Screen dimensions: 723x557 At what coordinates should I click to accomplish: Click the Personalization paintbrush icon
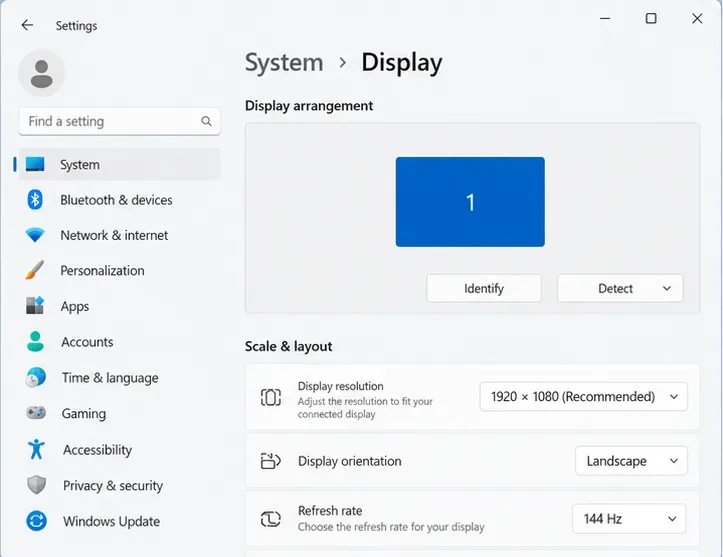(x=35, y=270)
